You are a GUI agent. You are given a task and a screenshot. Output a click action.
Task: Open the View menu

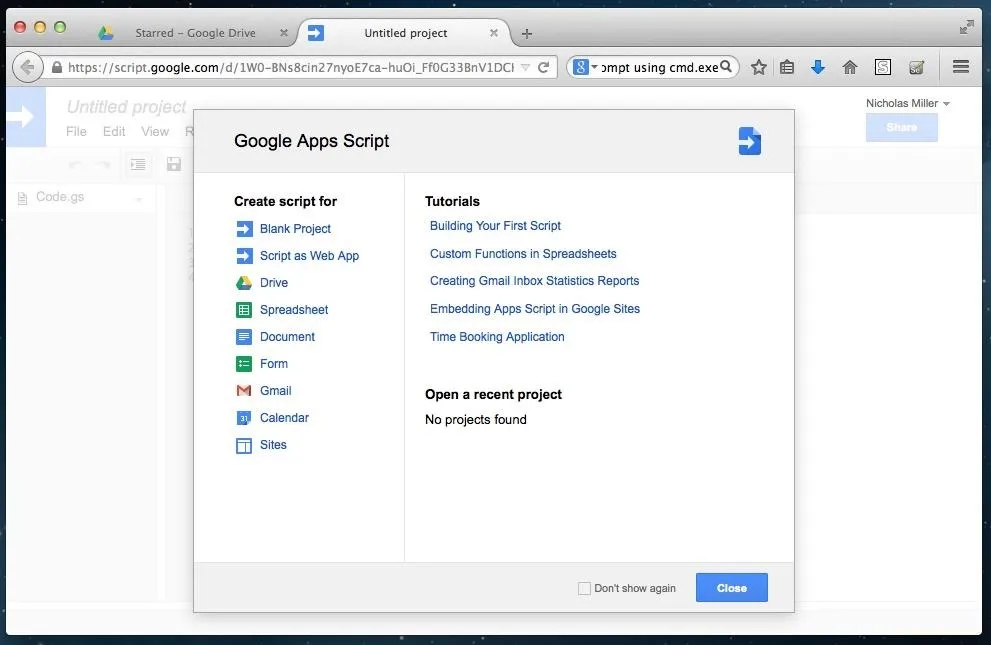tap(155, 131)
